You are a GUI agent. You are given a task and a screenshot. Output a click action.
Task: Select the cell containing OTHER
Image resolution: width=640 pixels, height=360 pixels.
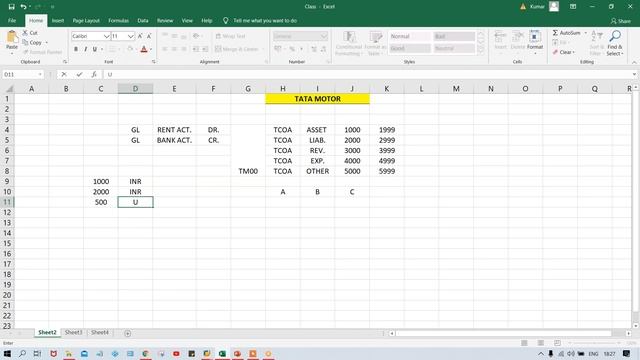tap(318, 171)
